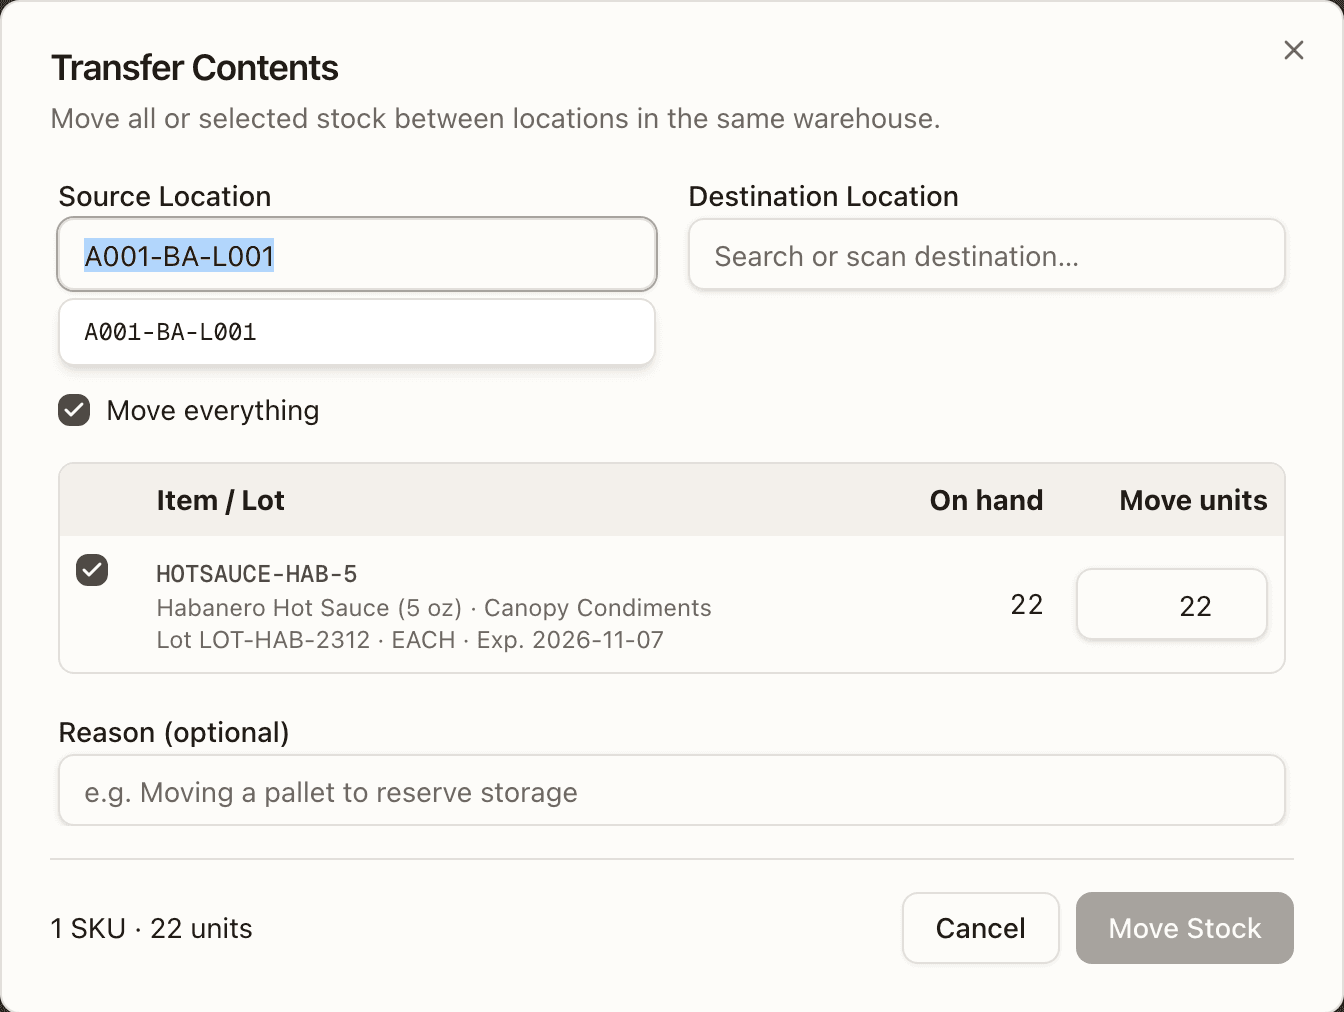Viewport: 1344px width, 1012px height.
Task: Toggle the HOTSAUCE-HAB-5 row checkbox
Action: click(x=92, y=570)
